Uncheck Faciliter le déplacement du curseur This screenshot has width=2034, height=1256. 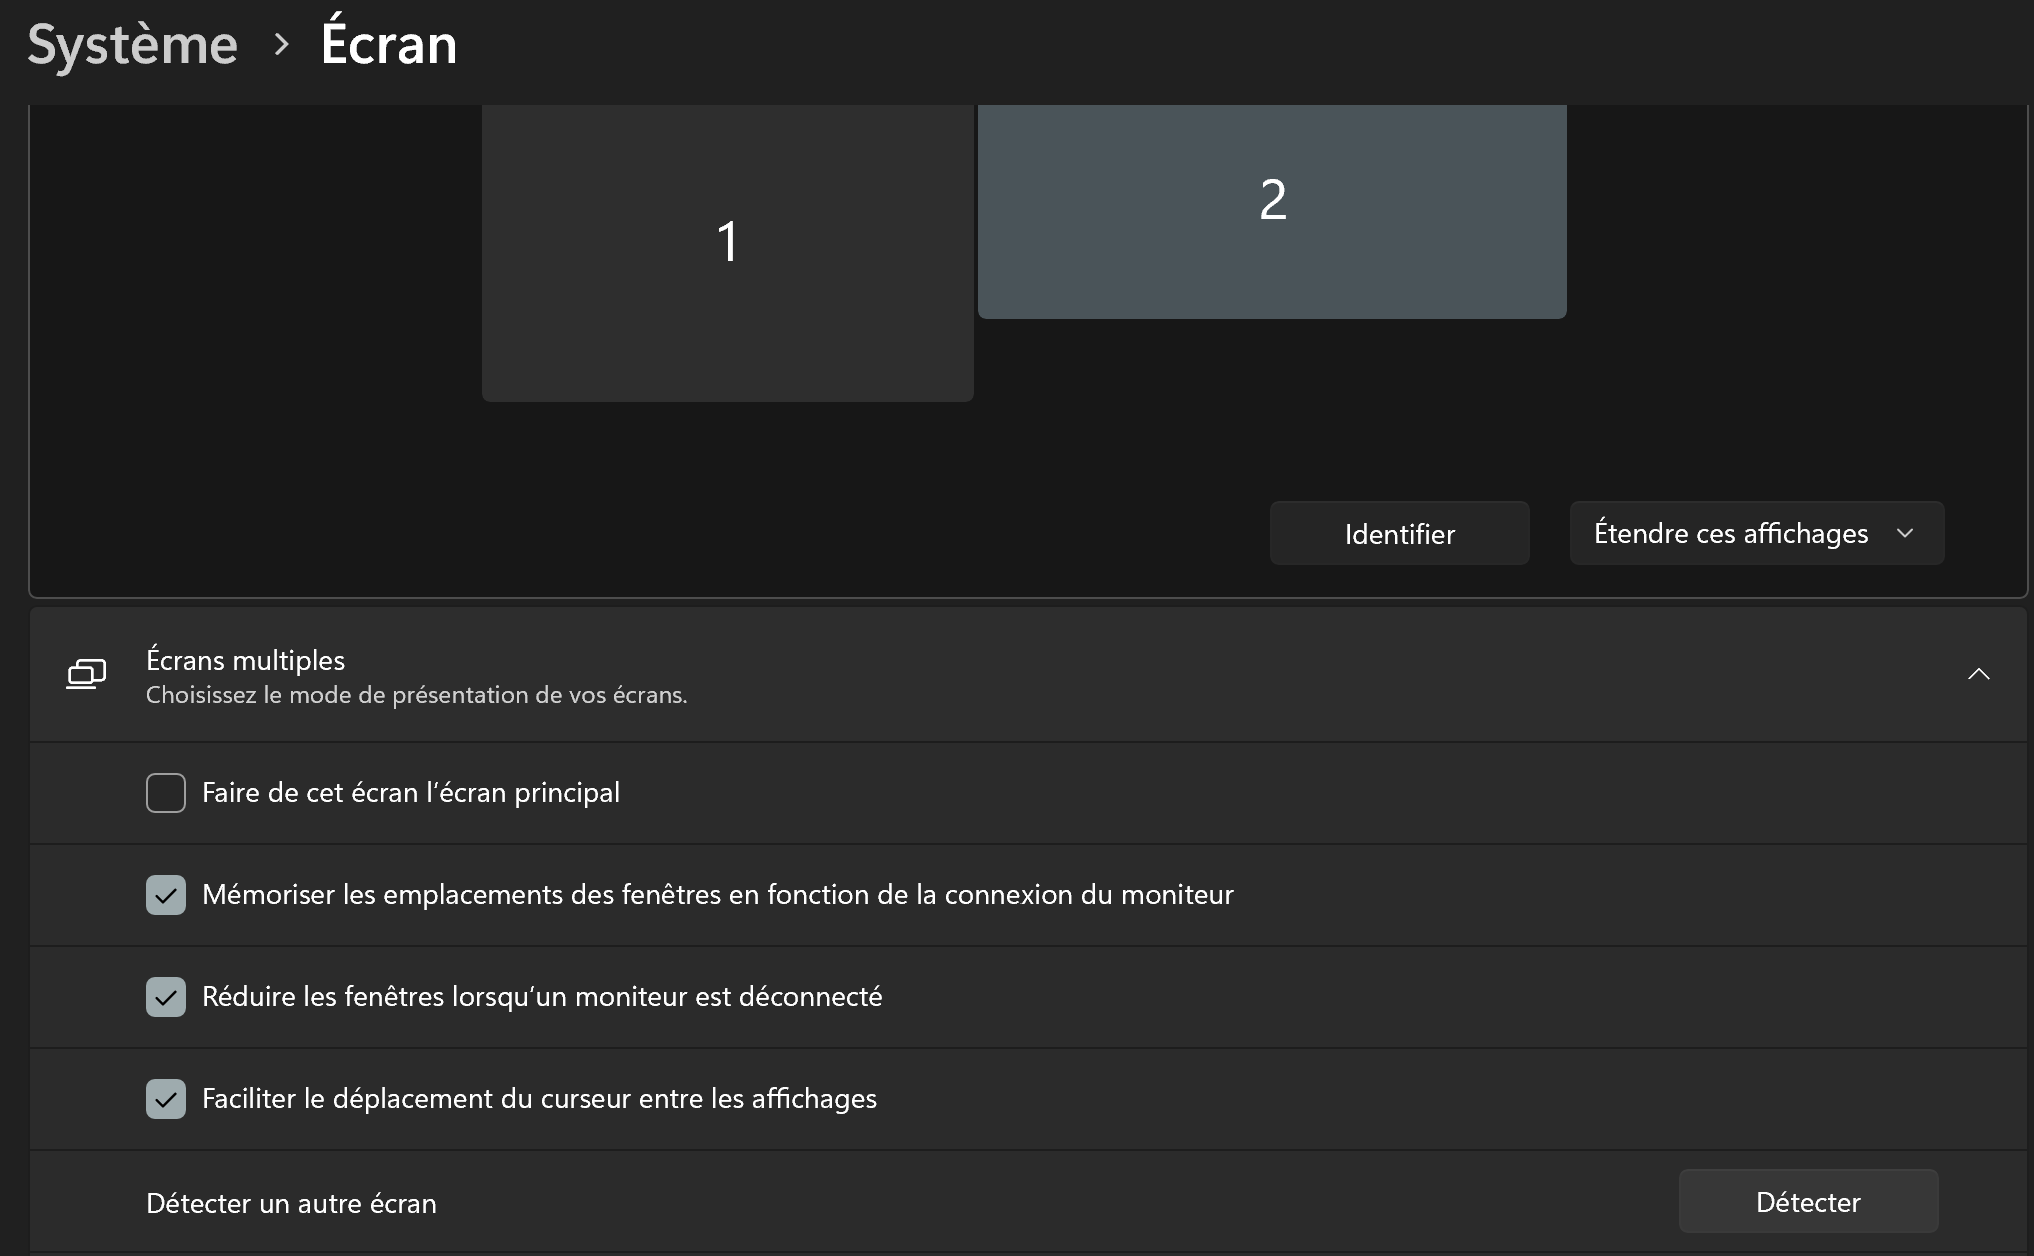(166, 1099)
